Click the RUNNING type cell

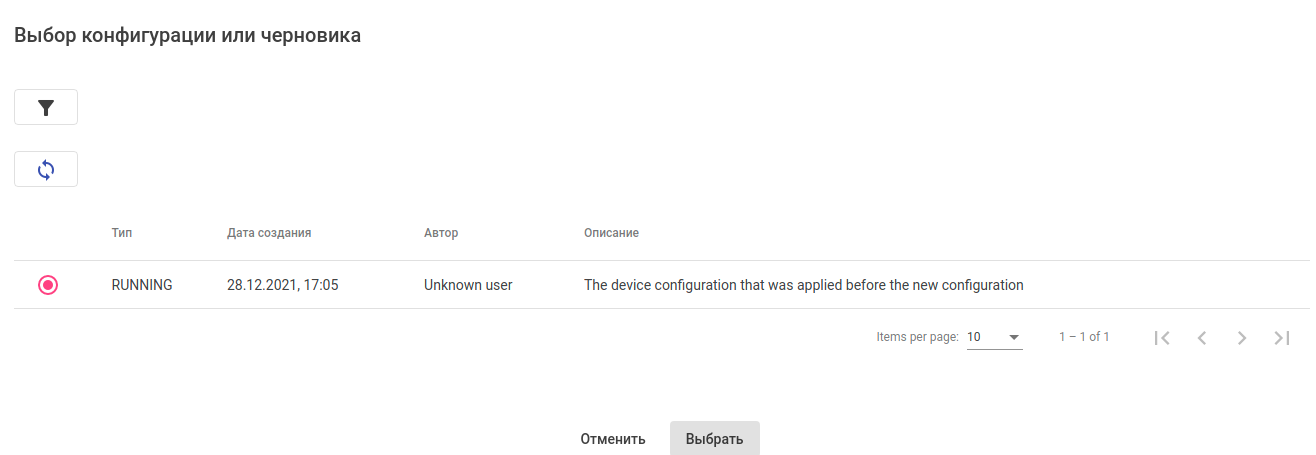[x=142, y=285]
